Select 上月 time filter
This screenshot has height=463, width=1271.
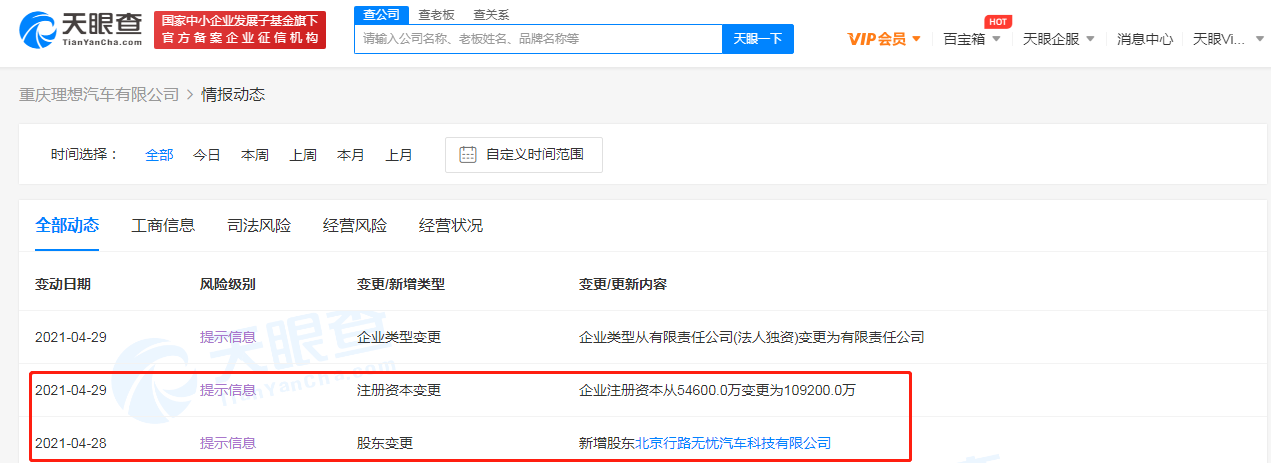point(399,155)
